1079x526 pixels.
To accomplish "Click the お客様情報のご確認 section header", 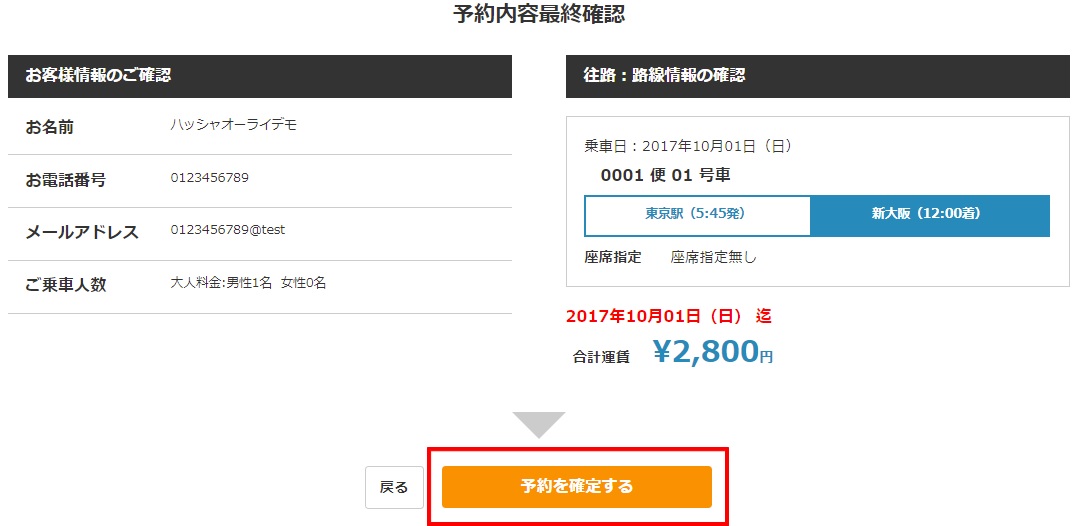I will 98,76.
